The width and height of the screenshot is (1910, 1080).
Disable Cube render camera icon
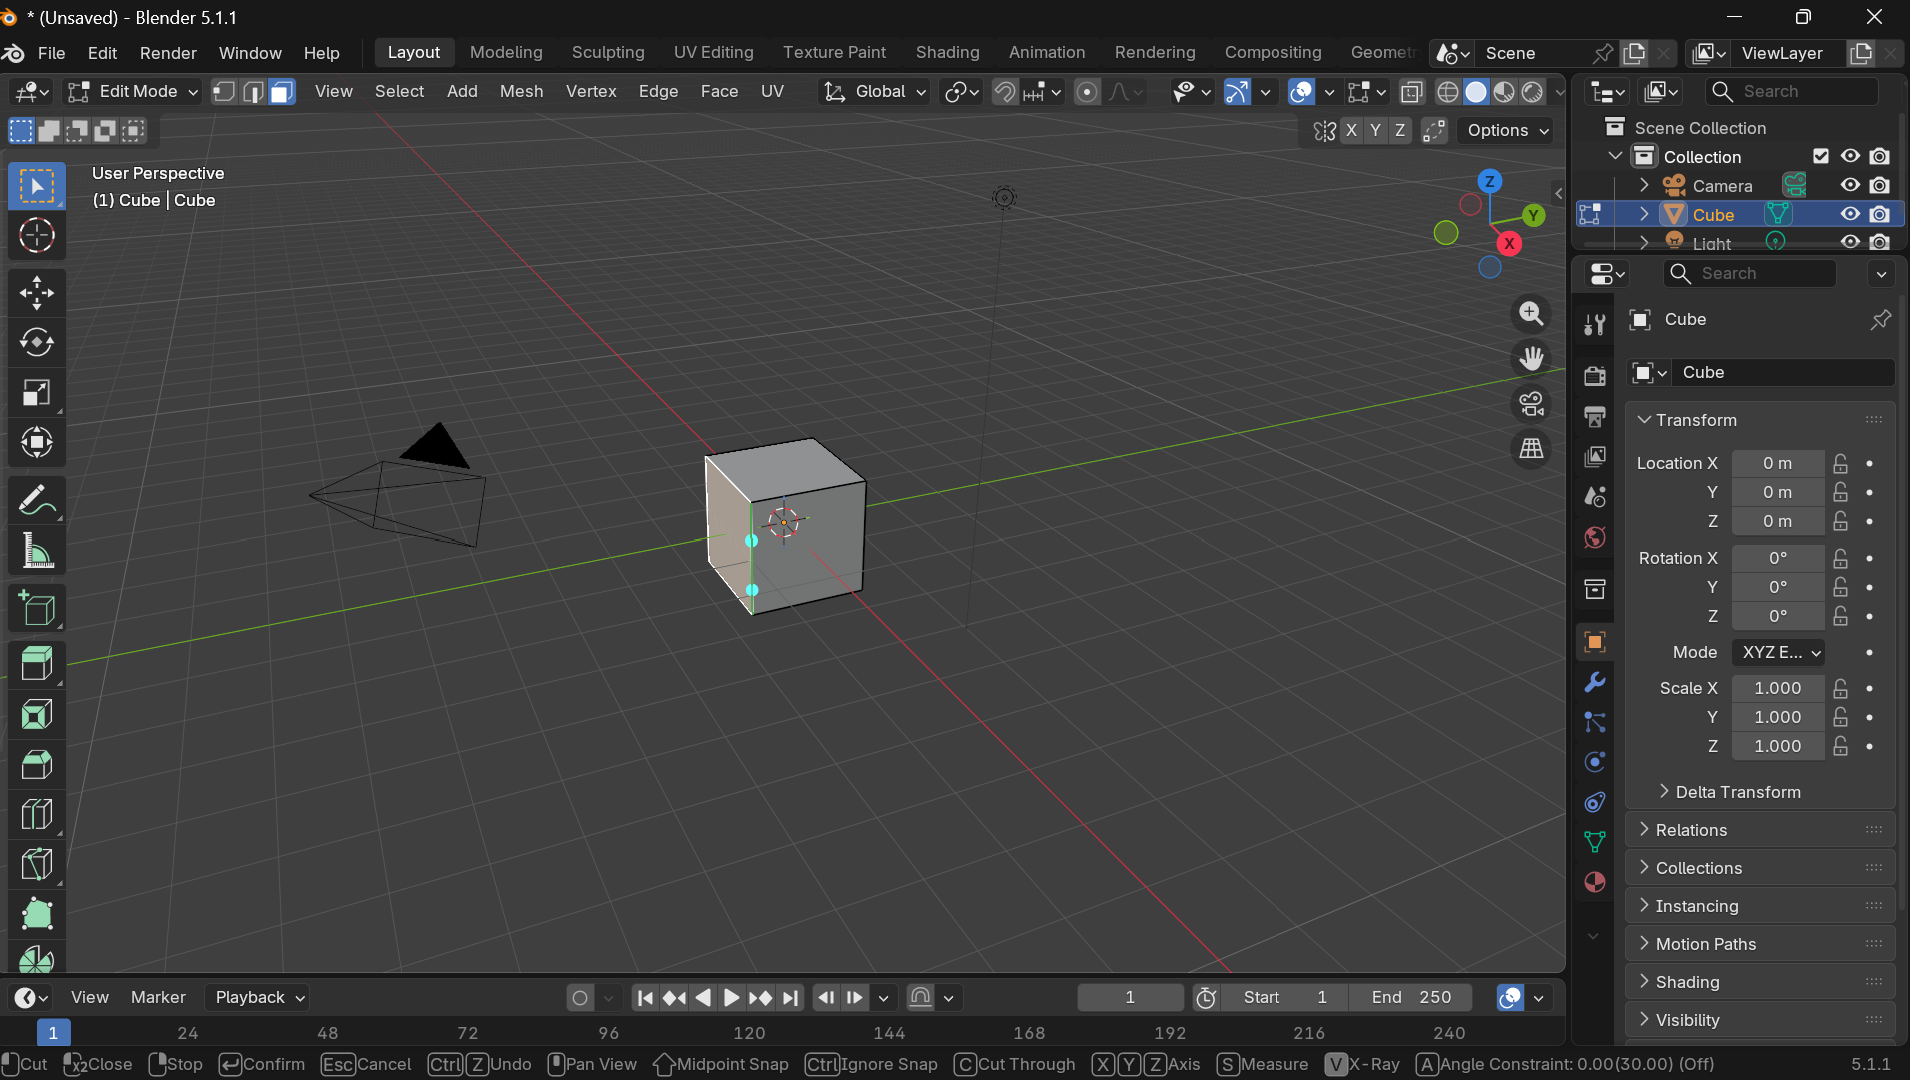1880,214
